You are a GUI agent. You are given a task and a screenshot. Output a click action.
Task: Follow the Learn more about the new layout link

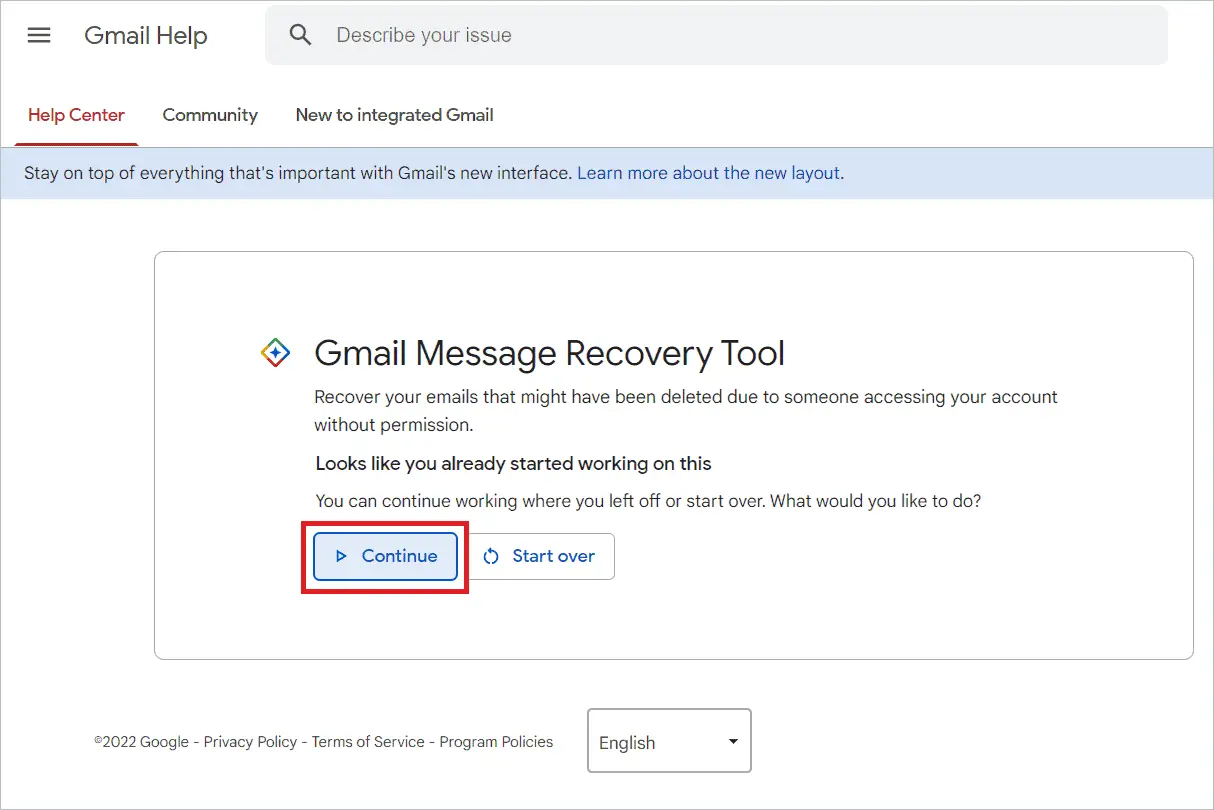(708, 173)
